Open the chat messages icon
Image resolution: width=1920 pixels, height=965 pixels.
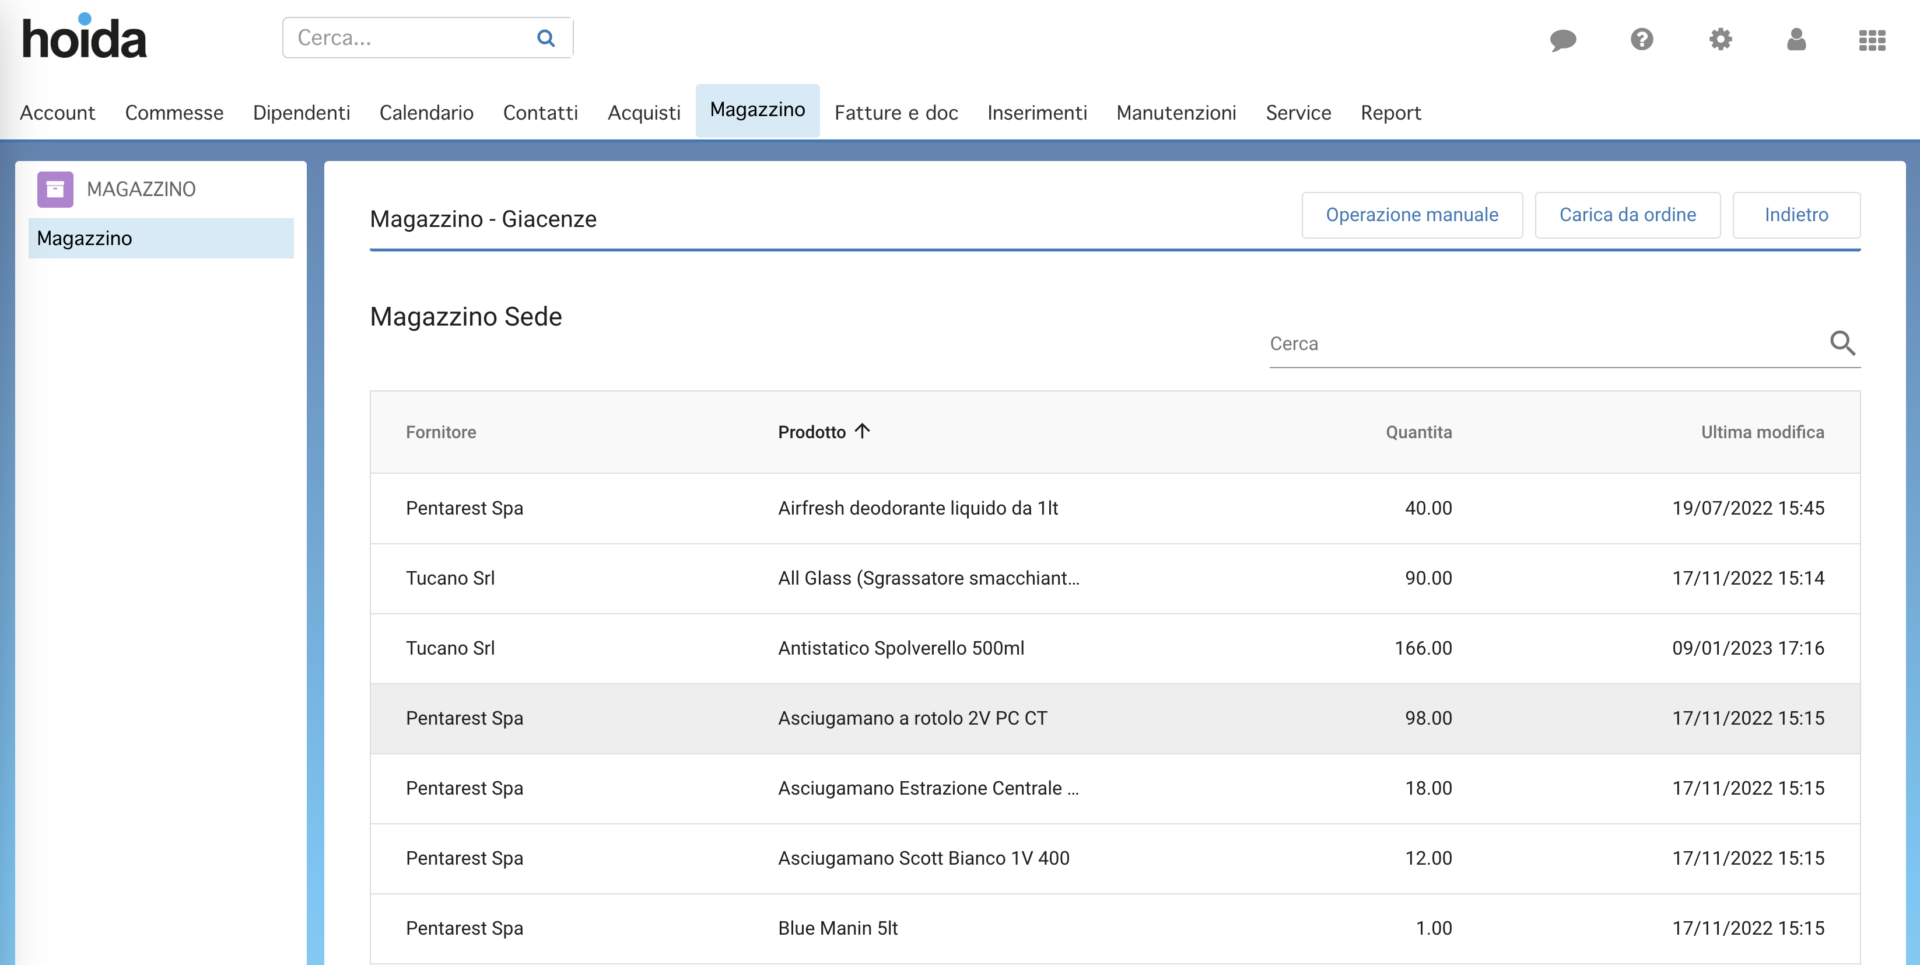pyautogui.click(x=1563, y=40)
